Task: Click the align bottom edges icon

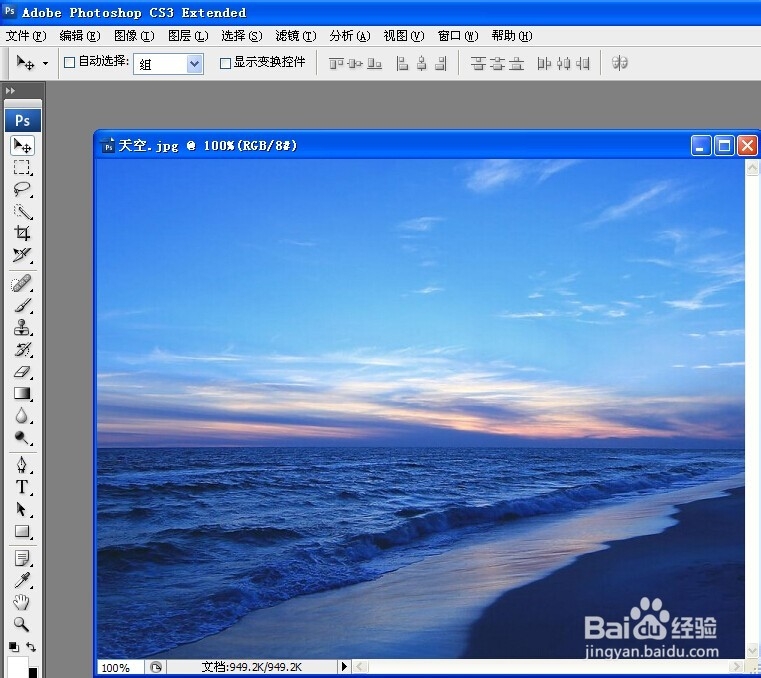Action: point(374,63)
